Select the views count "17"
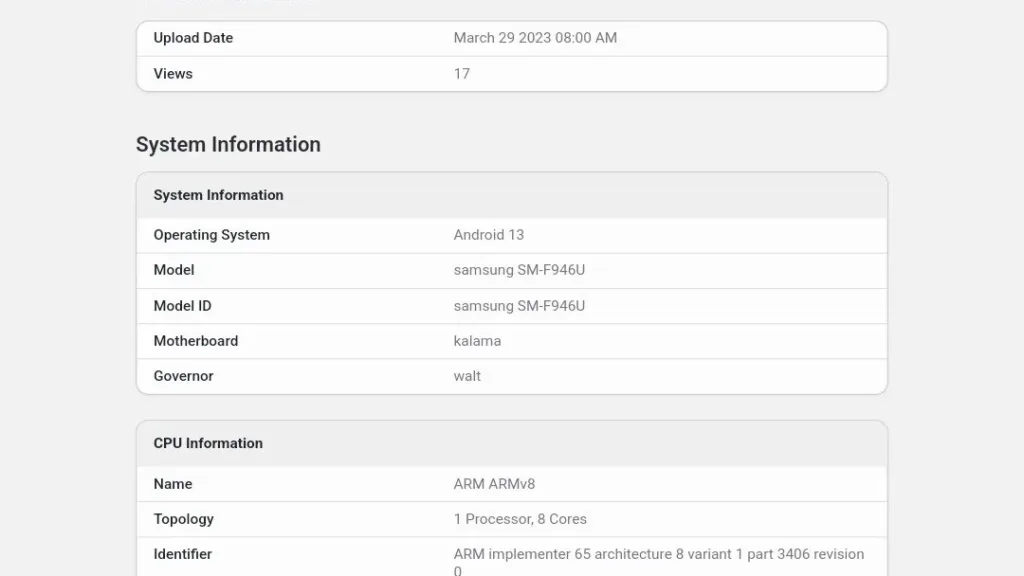This screenshot has width=1024, height=576. click(x=462, y=74)
